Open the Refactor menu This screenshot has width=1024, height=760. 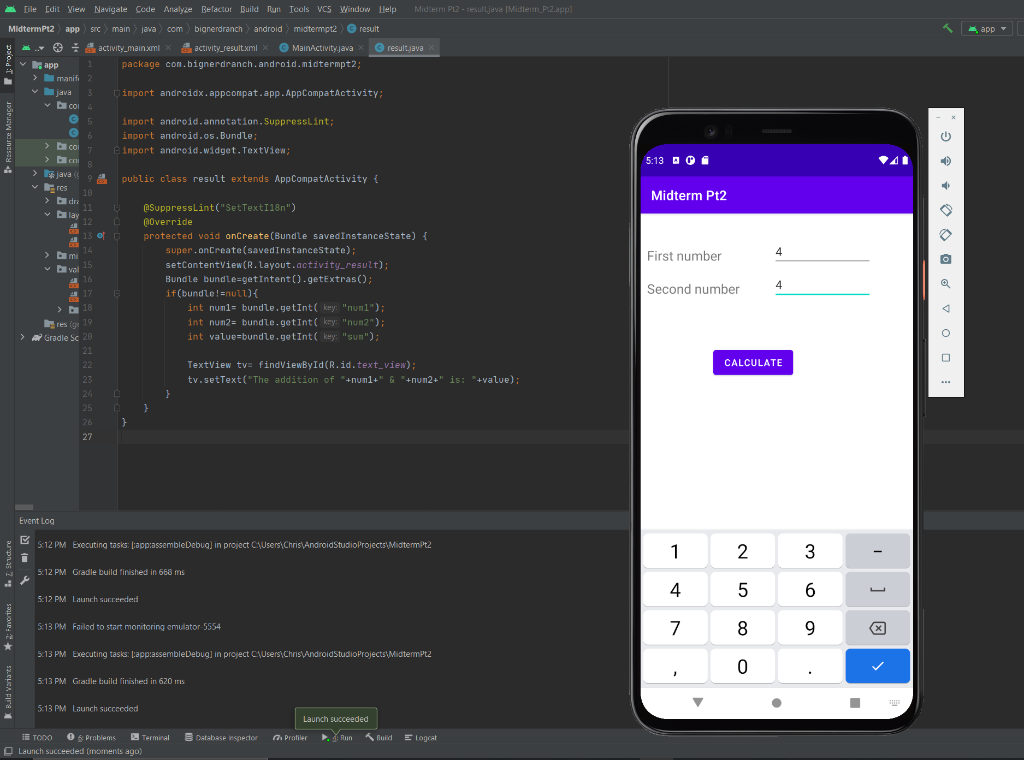point(216,9)
